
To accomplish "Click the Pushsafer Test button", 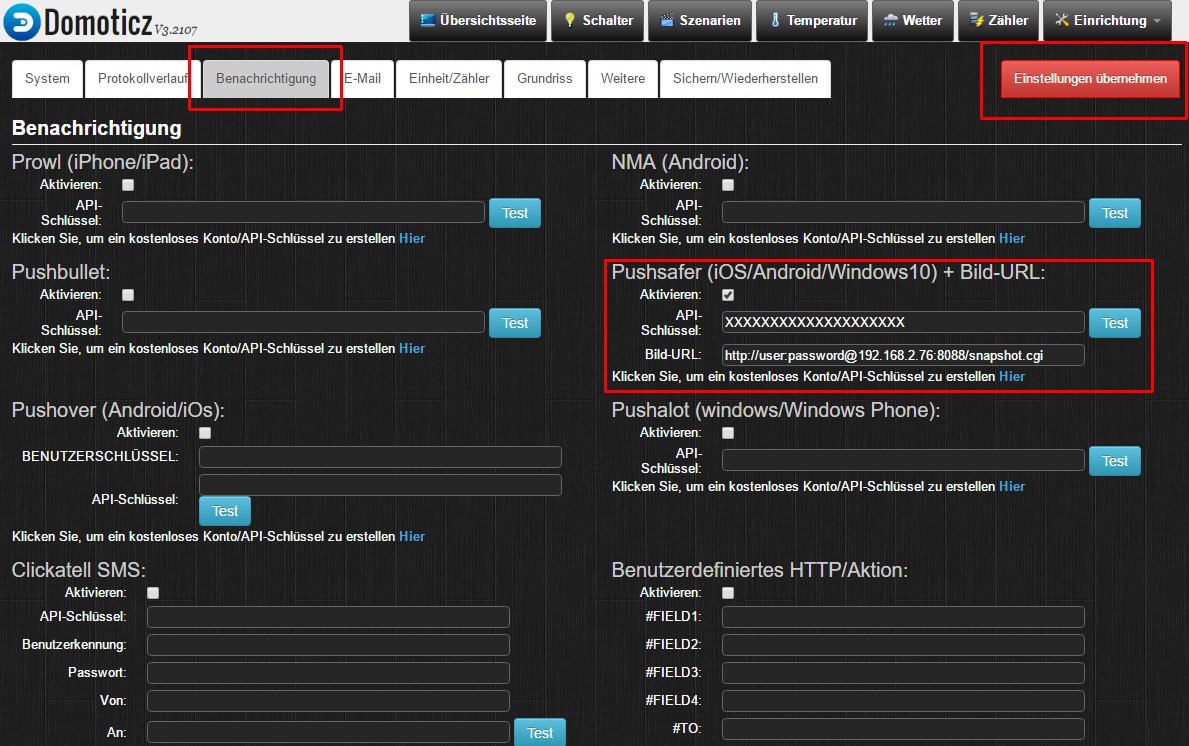I will coord(1115,323).
